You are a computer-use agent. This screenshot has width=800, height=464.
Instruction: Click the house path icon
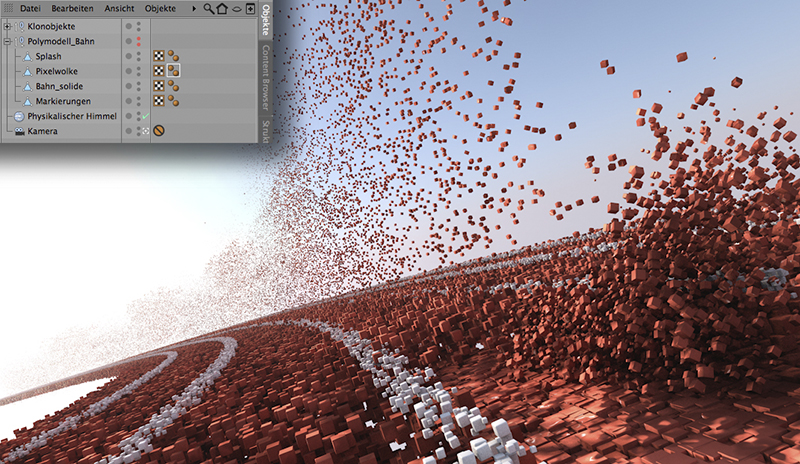click(222, 9)
